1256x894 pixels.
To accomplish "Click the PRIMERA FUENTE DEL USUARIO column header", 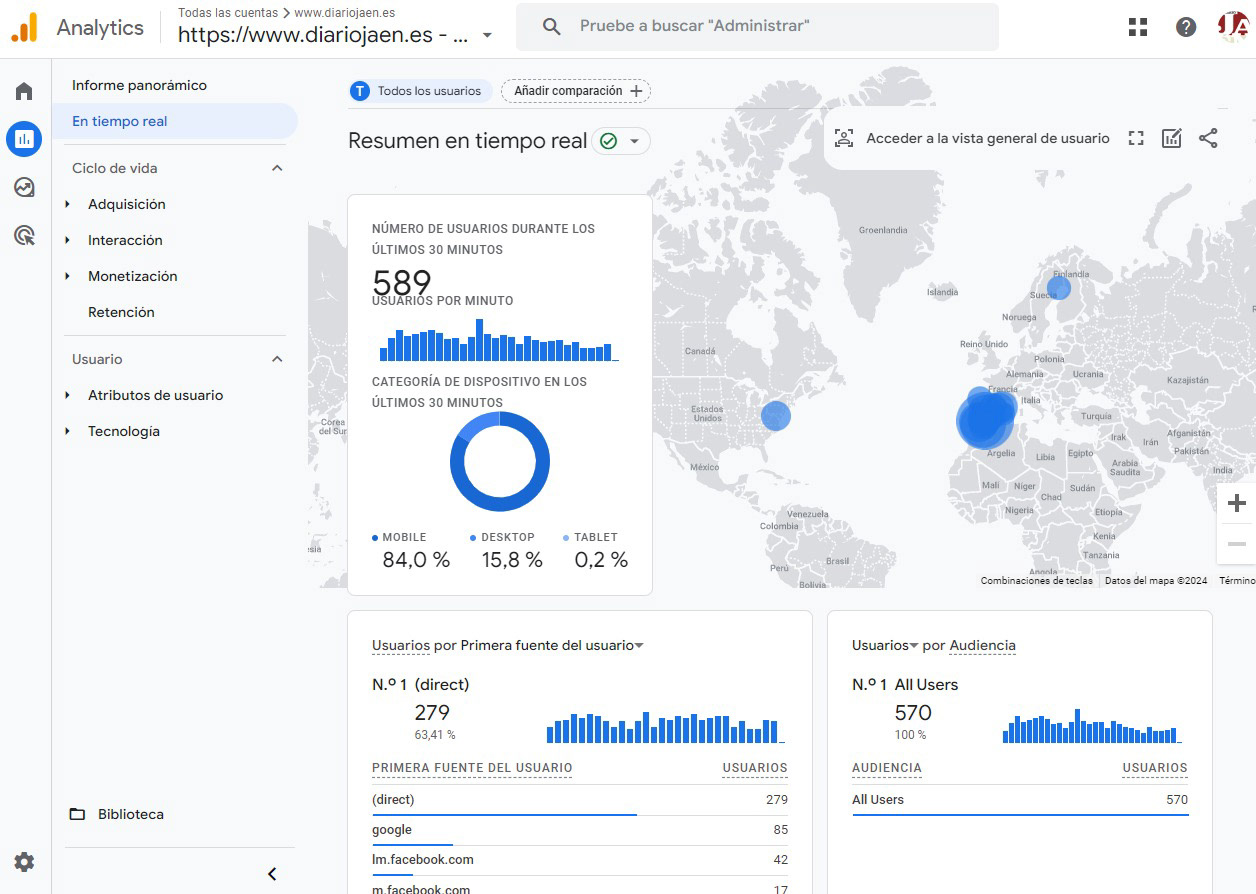I will point(472,768).
